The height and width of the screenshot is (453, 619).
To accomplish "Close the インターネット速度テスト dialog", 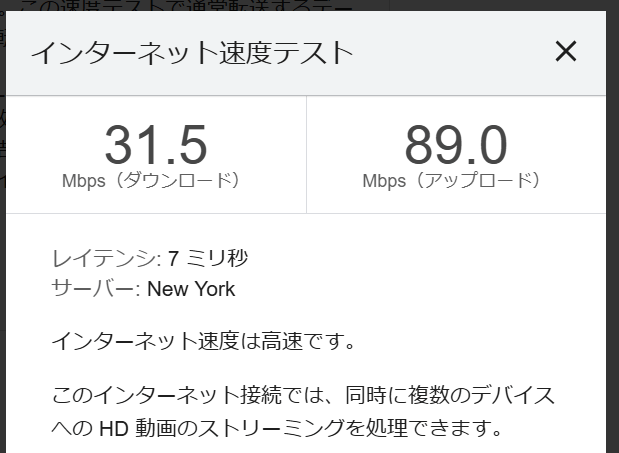I will 566,52.
